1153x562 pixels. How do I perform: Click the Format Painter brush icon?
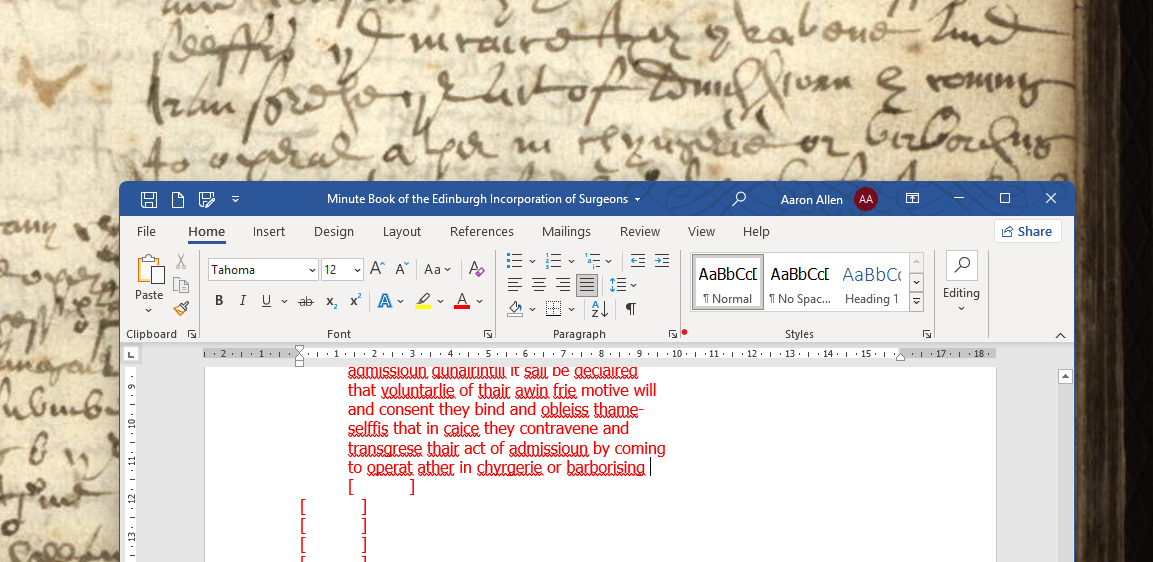[x=181, y=309]
